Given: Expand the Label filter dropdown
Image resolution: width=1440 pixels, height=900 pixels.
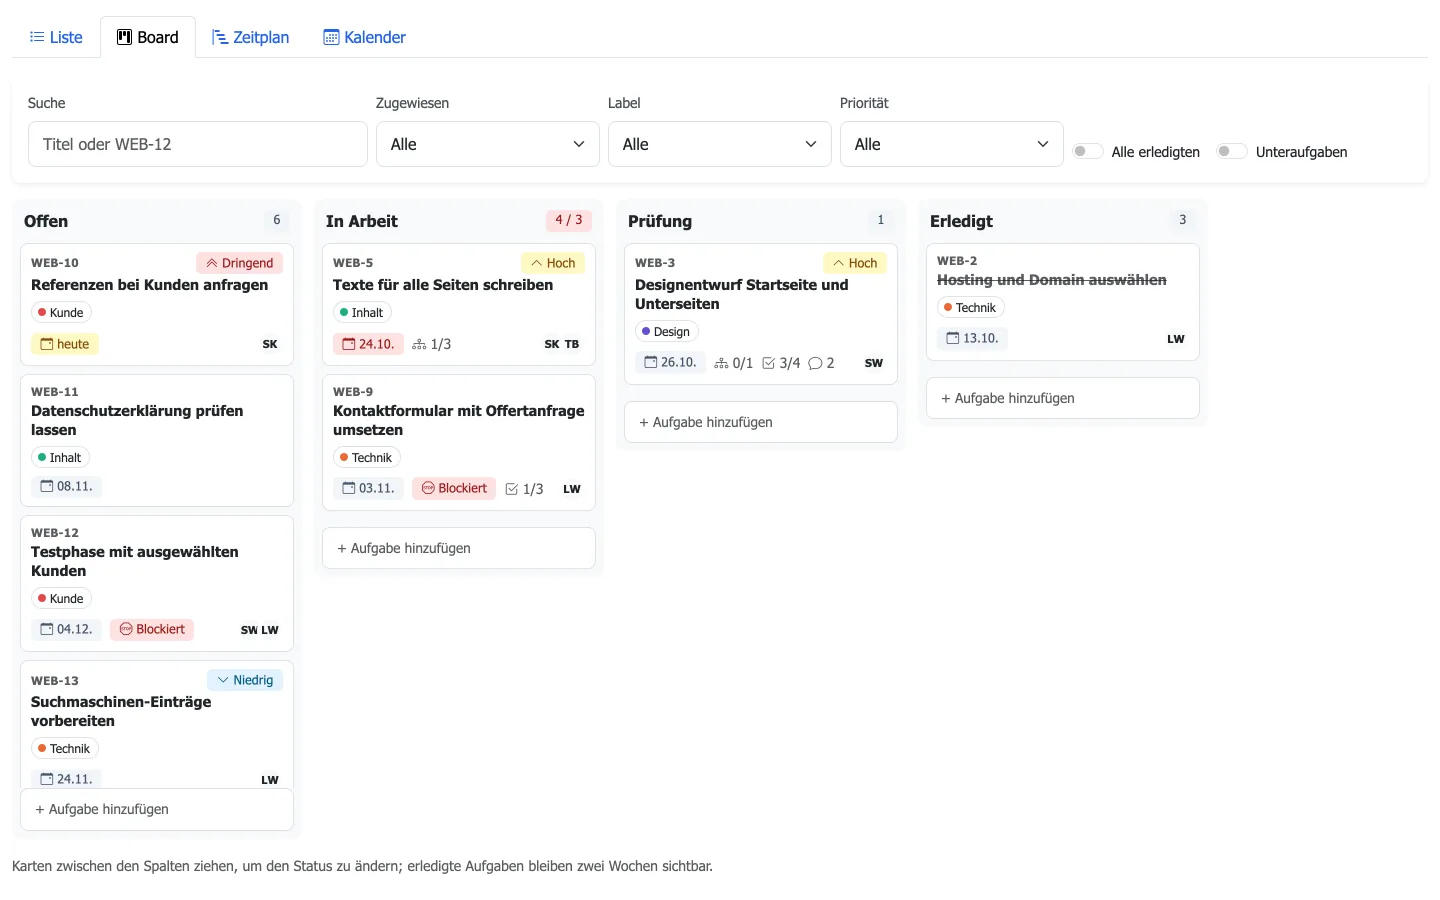Looking at the screenshot, I should [720, 144].
